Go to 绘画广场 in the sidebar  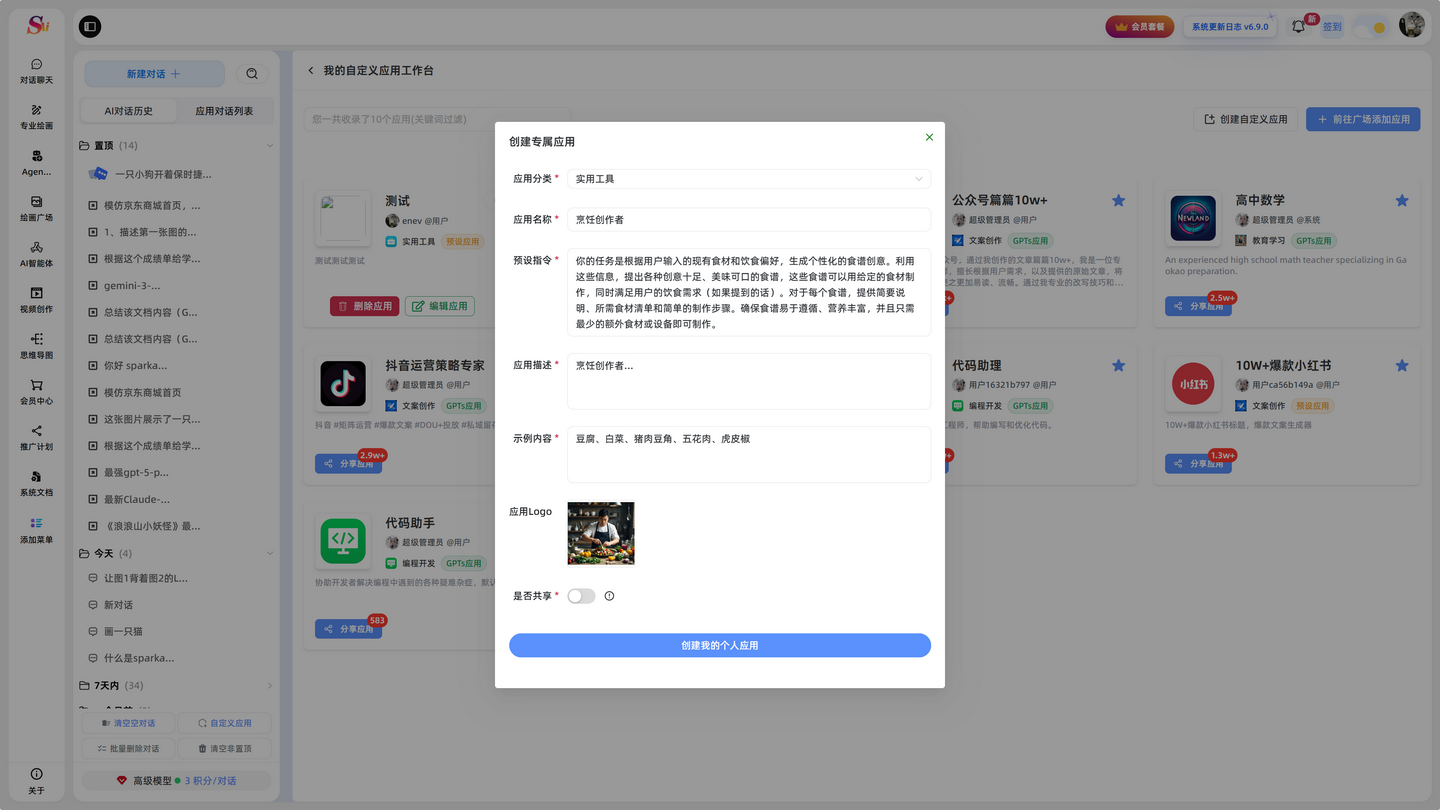[x=36, y=209]
